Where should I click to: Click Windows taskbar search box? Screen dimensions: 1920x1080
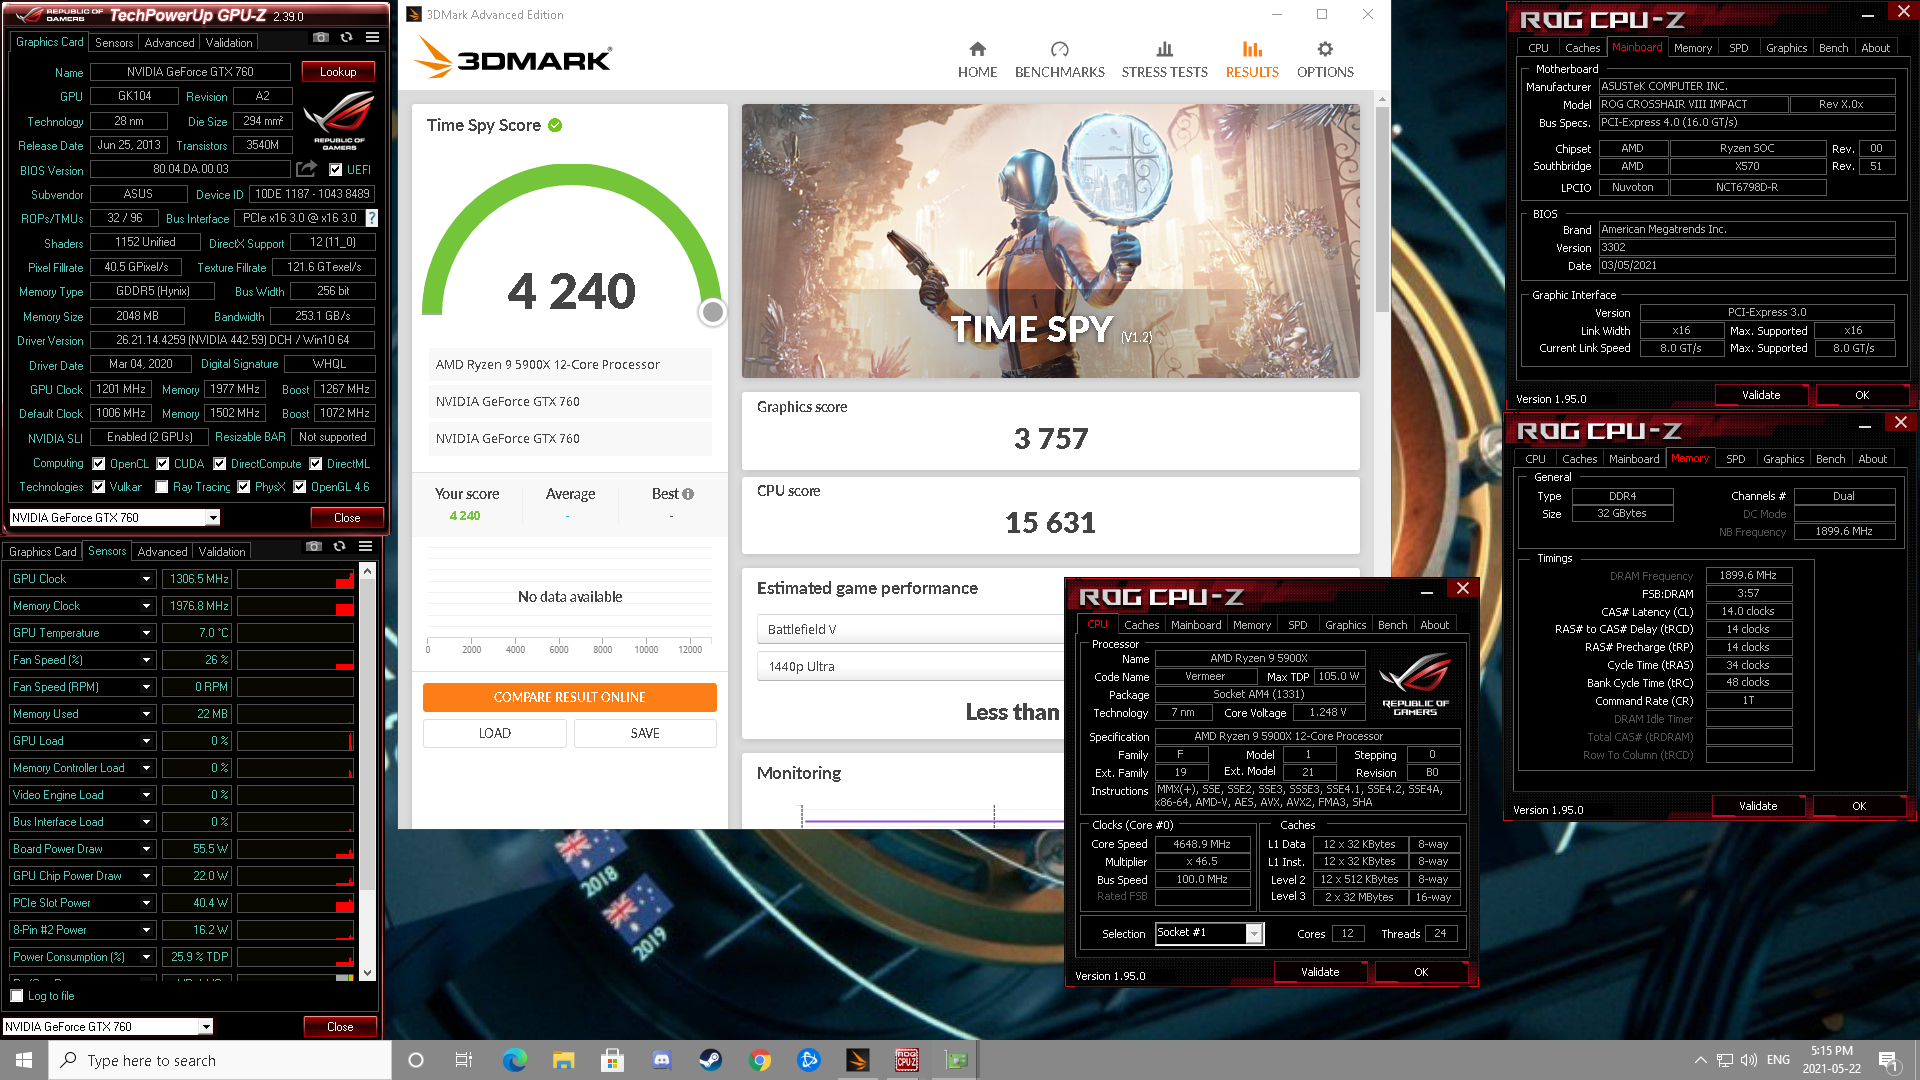coord(220,1060)
